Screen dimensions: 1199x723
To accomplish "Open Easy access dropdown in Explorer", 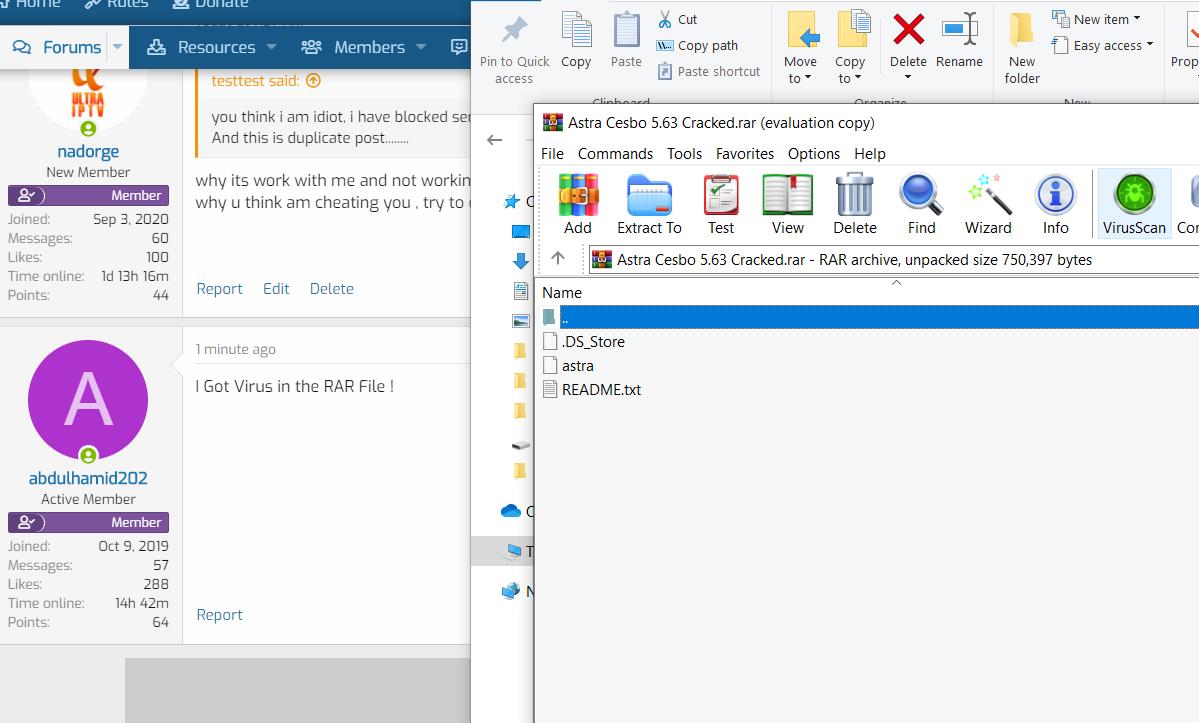I will (1103, 46).
